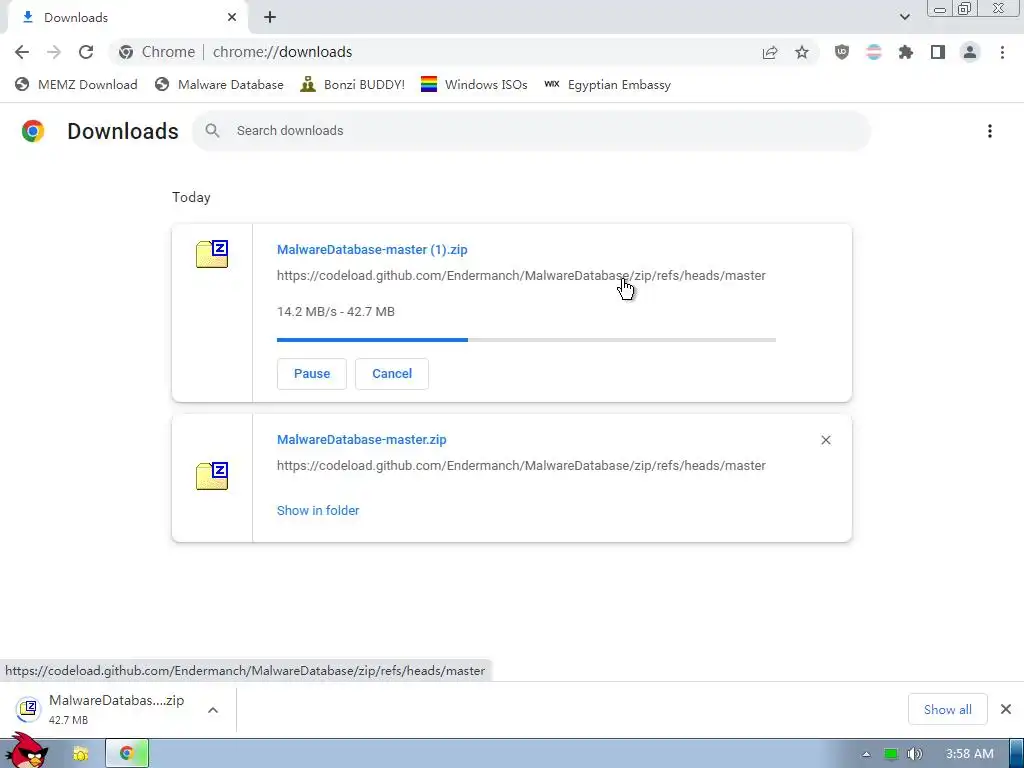1024x768 pixels.
Task: Click the Chrome logo beside Downloads
Action: point(33,131)
